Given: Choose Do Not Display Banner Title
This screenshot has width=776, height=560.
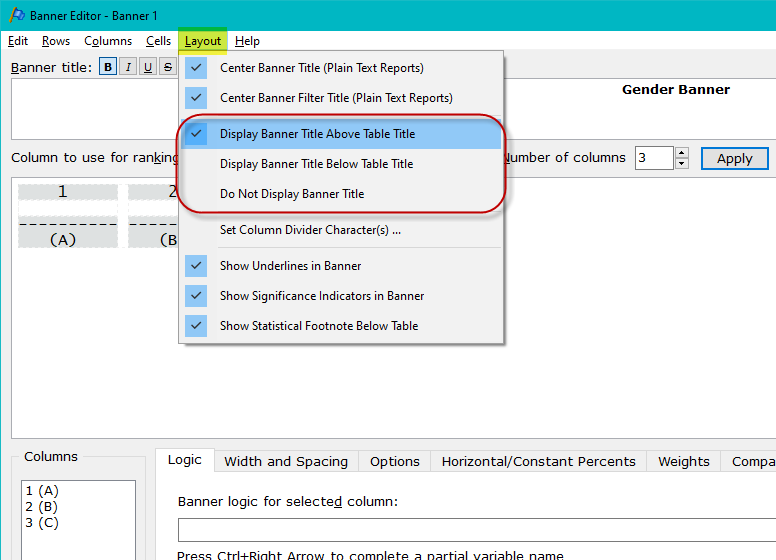Looking at the screenshot, I should (291, 194).
